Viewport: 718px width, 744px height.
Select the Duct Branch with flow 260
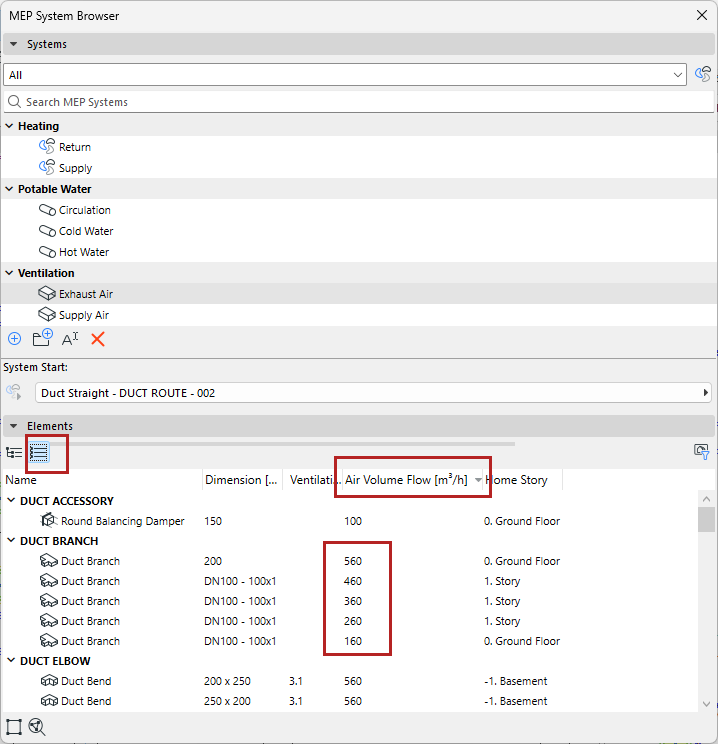(350, 621)
